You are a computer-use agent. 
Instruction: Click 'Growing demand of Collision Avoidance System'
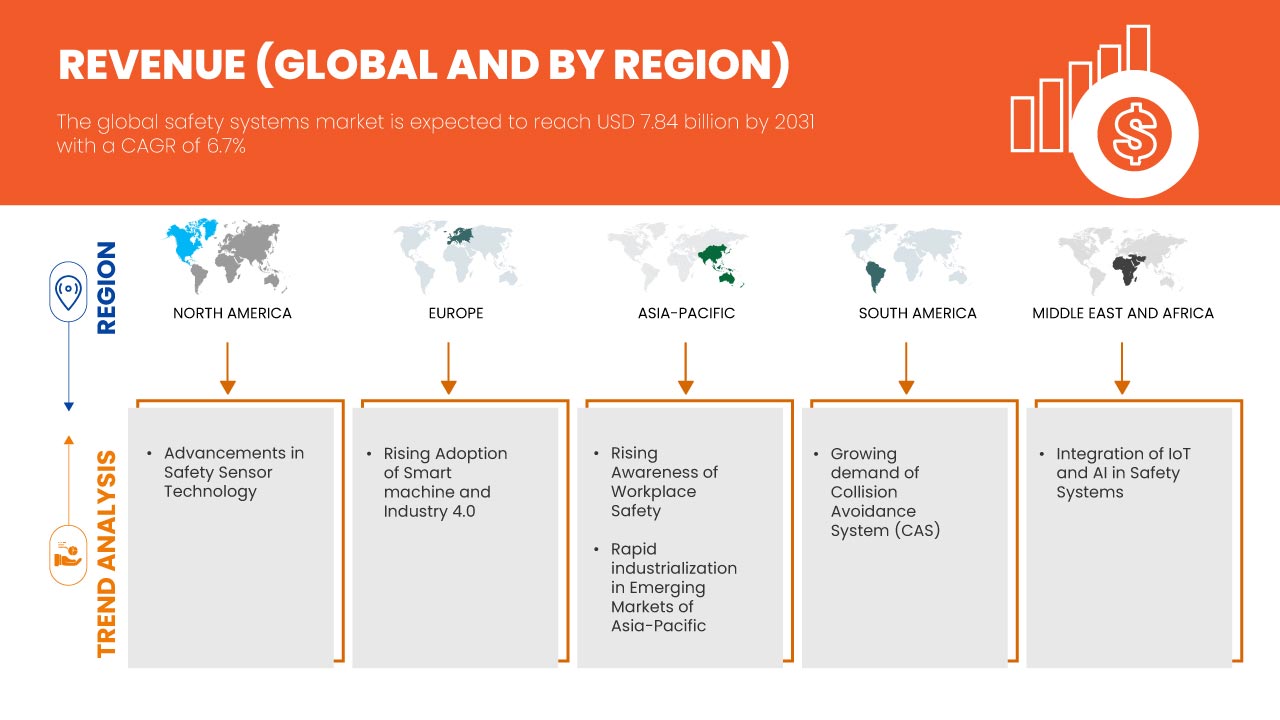tap(885, 492)
